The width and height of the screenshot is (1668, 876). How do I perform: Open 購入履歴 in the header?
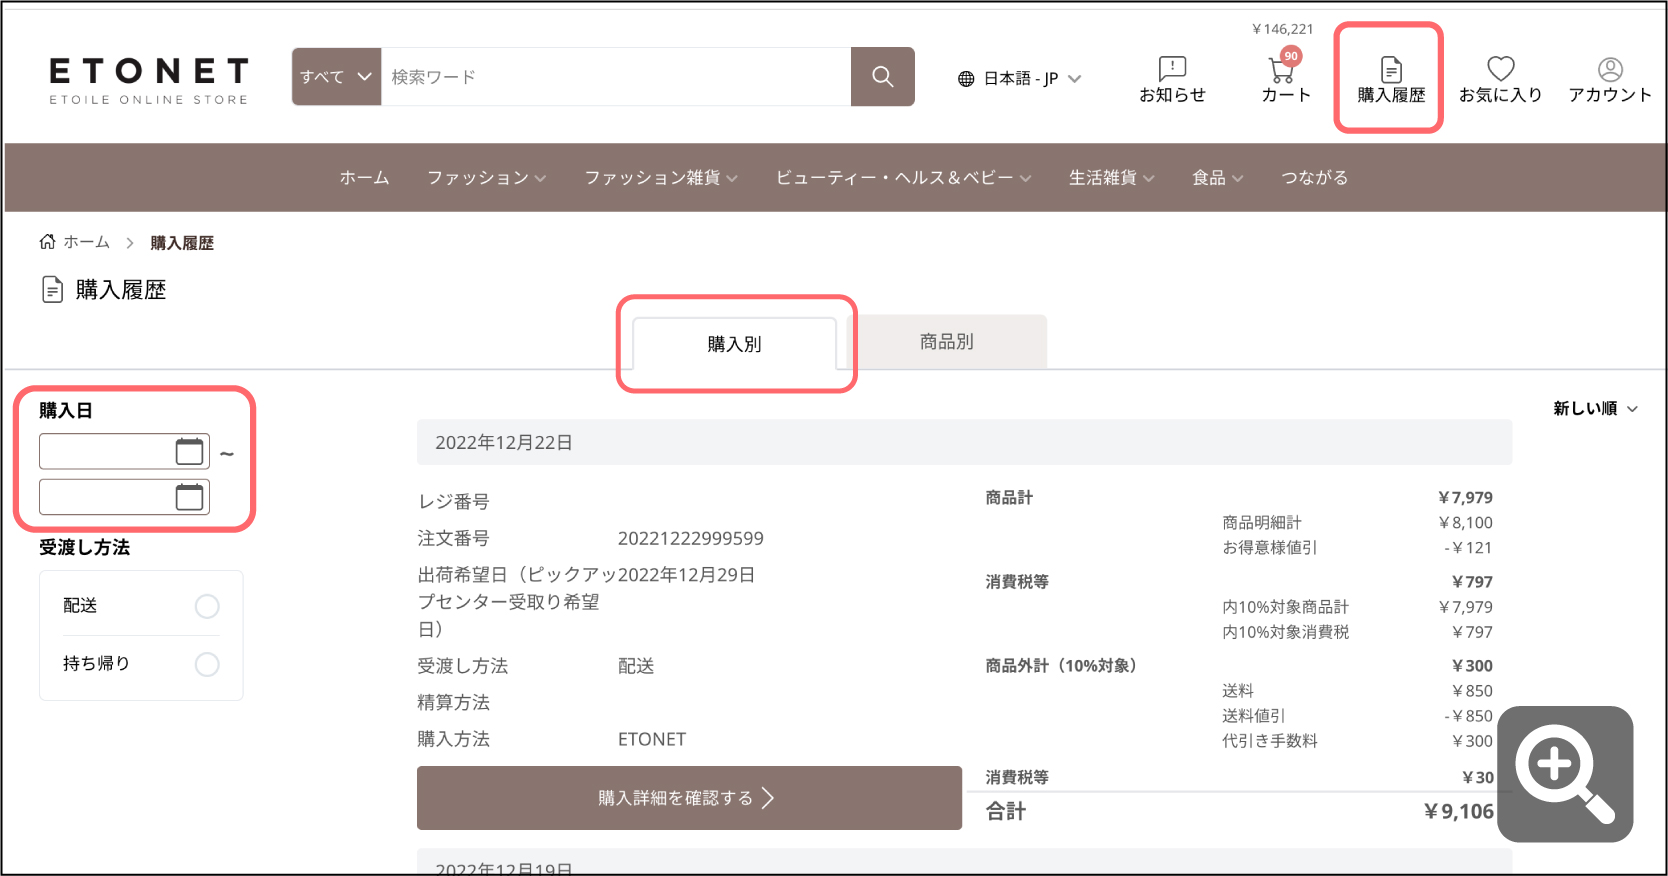(x=1391, y=80)
